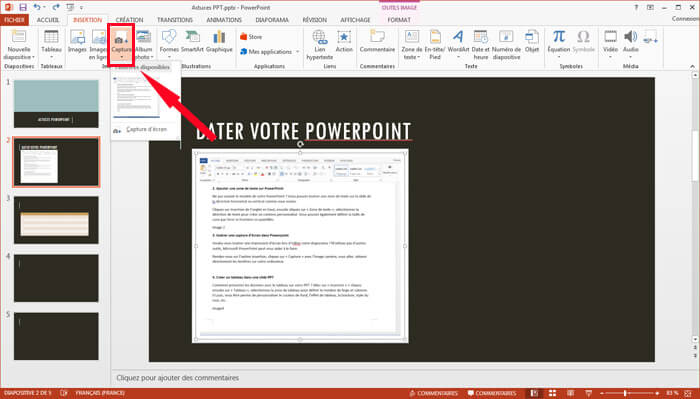Screen dimensions: 700x399
Task: Open the Album photo tool
Action: click(x=143, y=44)
